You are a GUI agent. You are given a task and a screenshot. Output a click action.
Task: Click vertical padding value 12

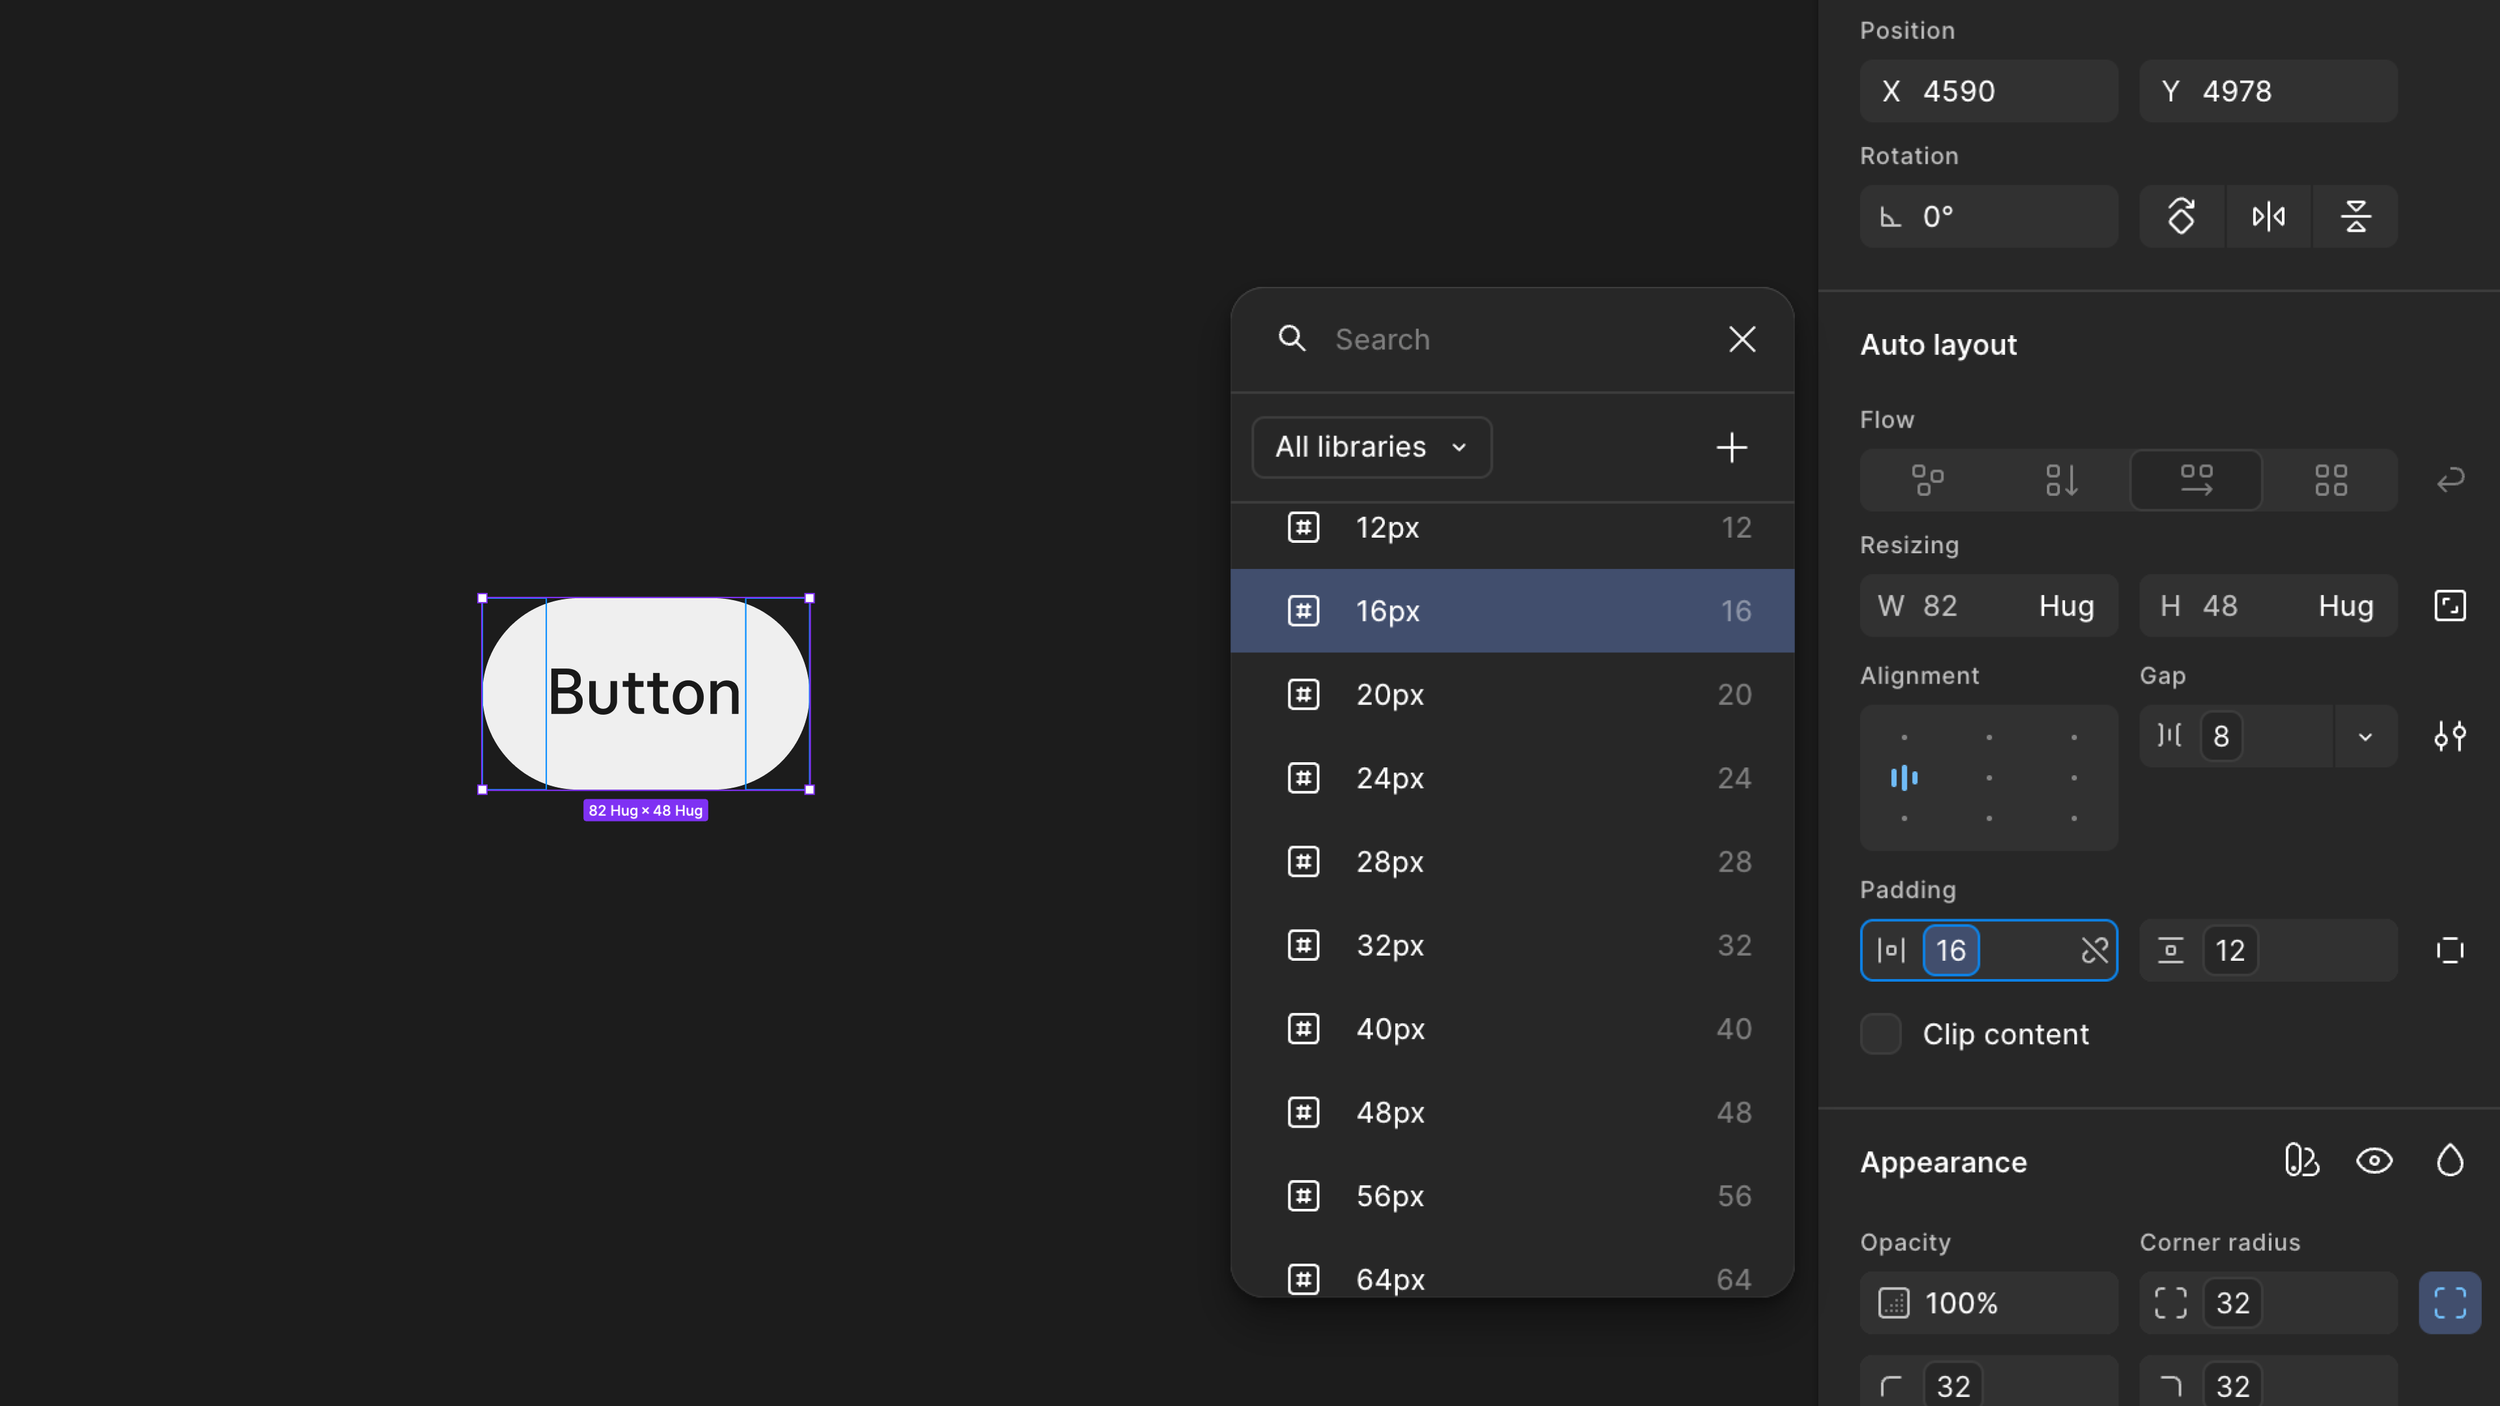pyautogui.click(x=2230, y=950)
